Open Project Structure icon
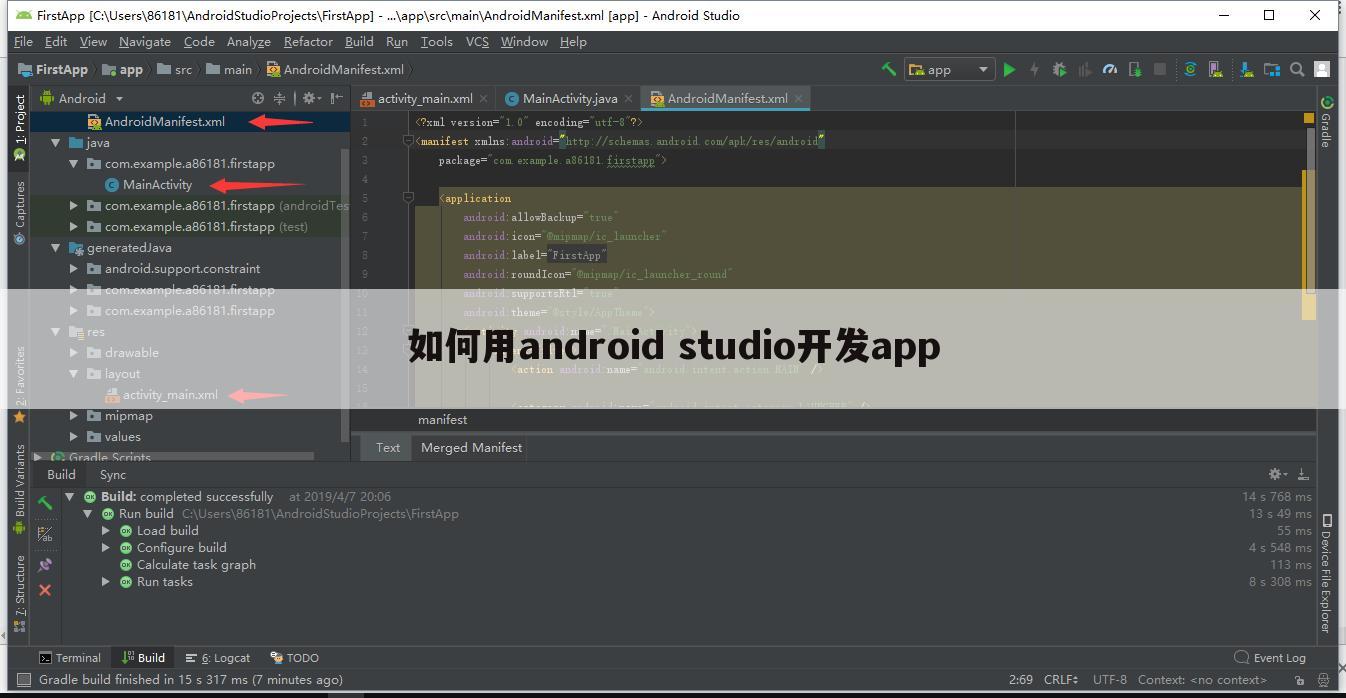The width and height of the screenshot is (1346, 698). 1272,69
